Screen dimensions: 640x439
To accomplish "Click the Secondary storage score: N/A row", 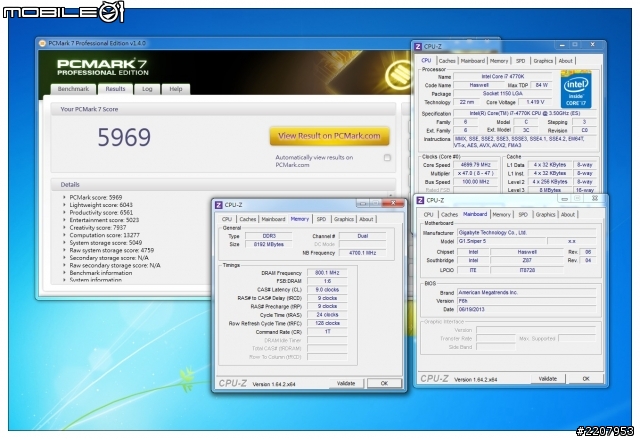I will tap(109, 258).
